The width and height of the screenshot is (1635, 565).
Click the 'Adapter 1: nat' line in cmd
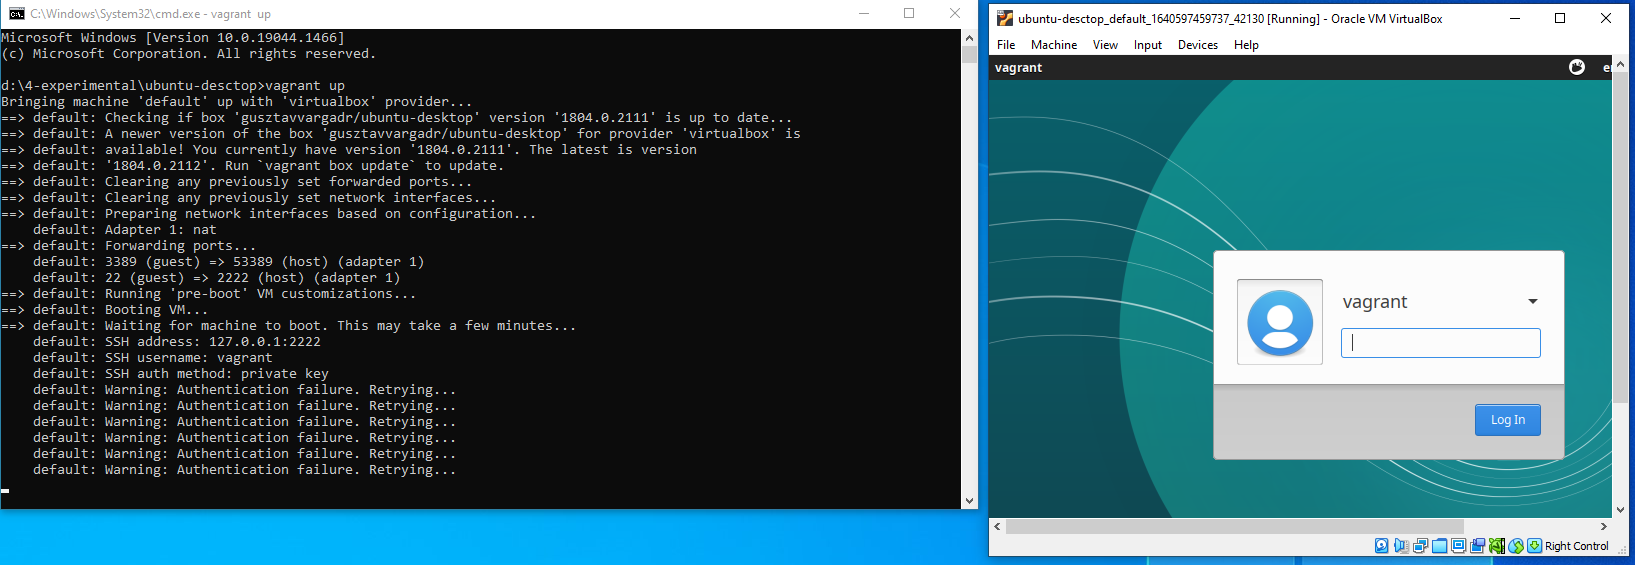124,230
